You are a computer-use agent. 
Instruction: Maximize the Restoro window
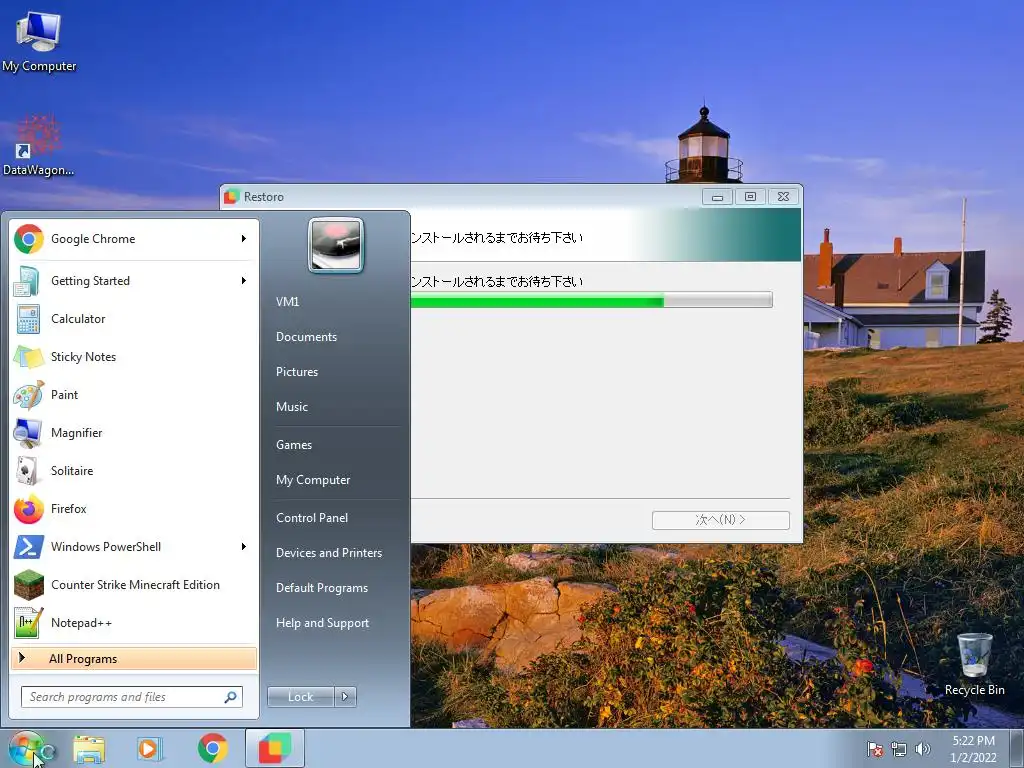pos(750,197)
